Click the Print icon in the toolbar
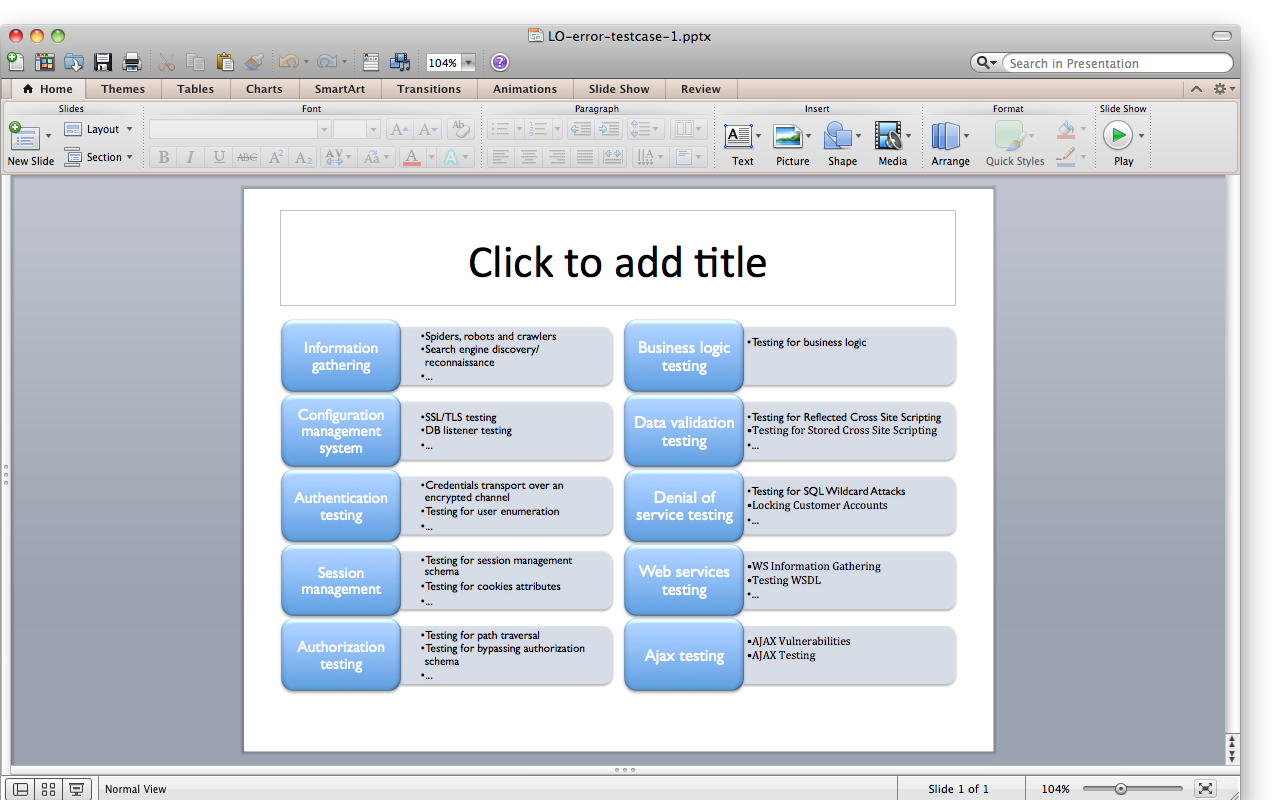Screen dimensions: 1280x800 (131, 61)
